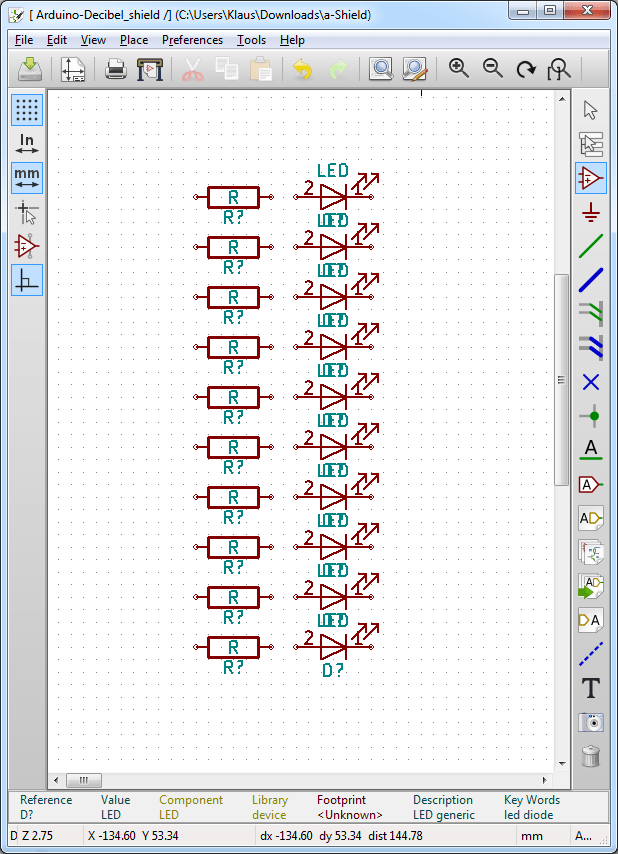Toggle horizontal/vertical wire orientation only

[27, 280]
